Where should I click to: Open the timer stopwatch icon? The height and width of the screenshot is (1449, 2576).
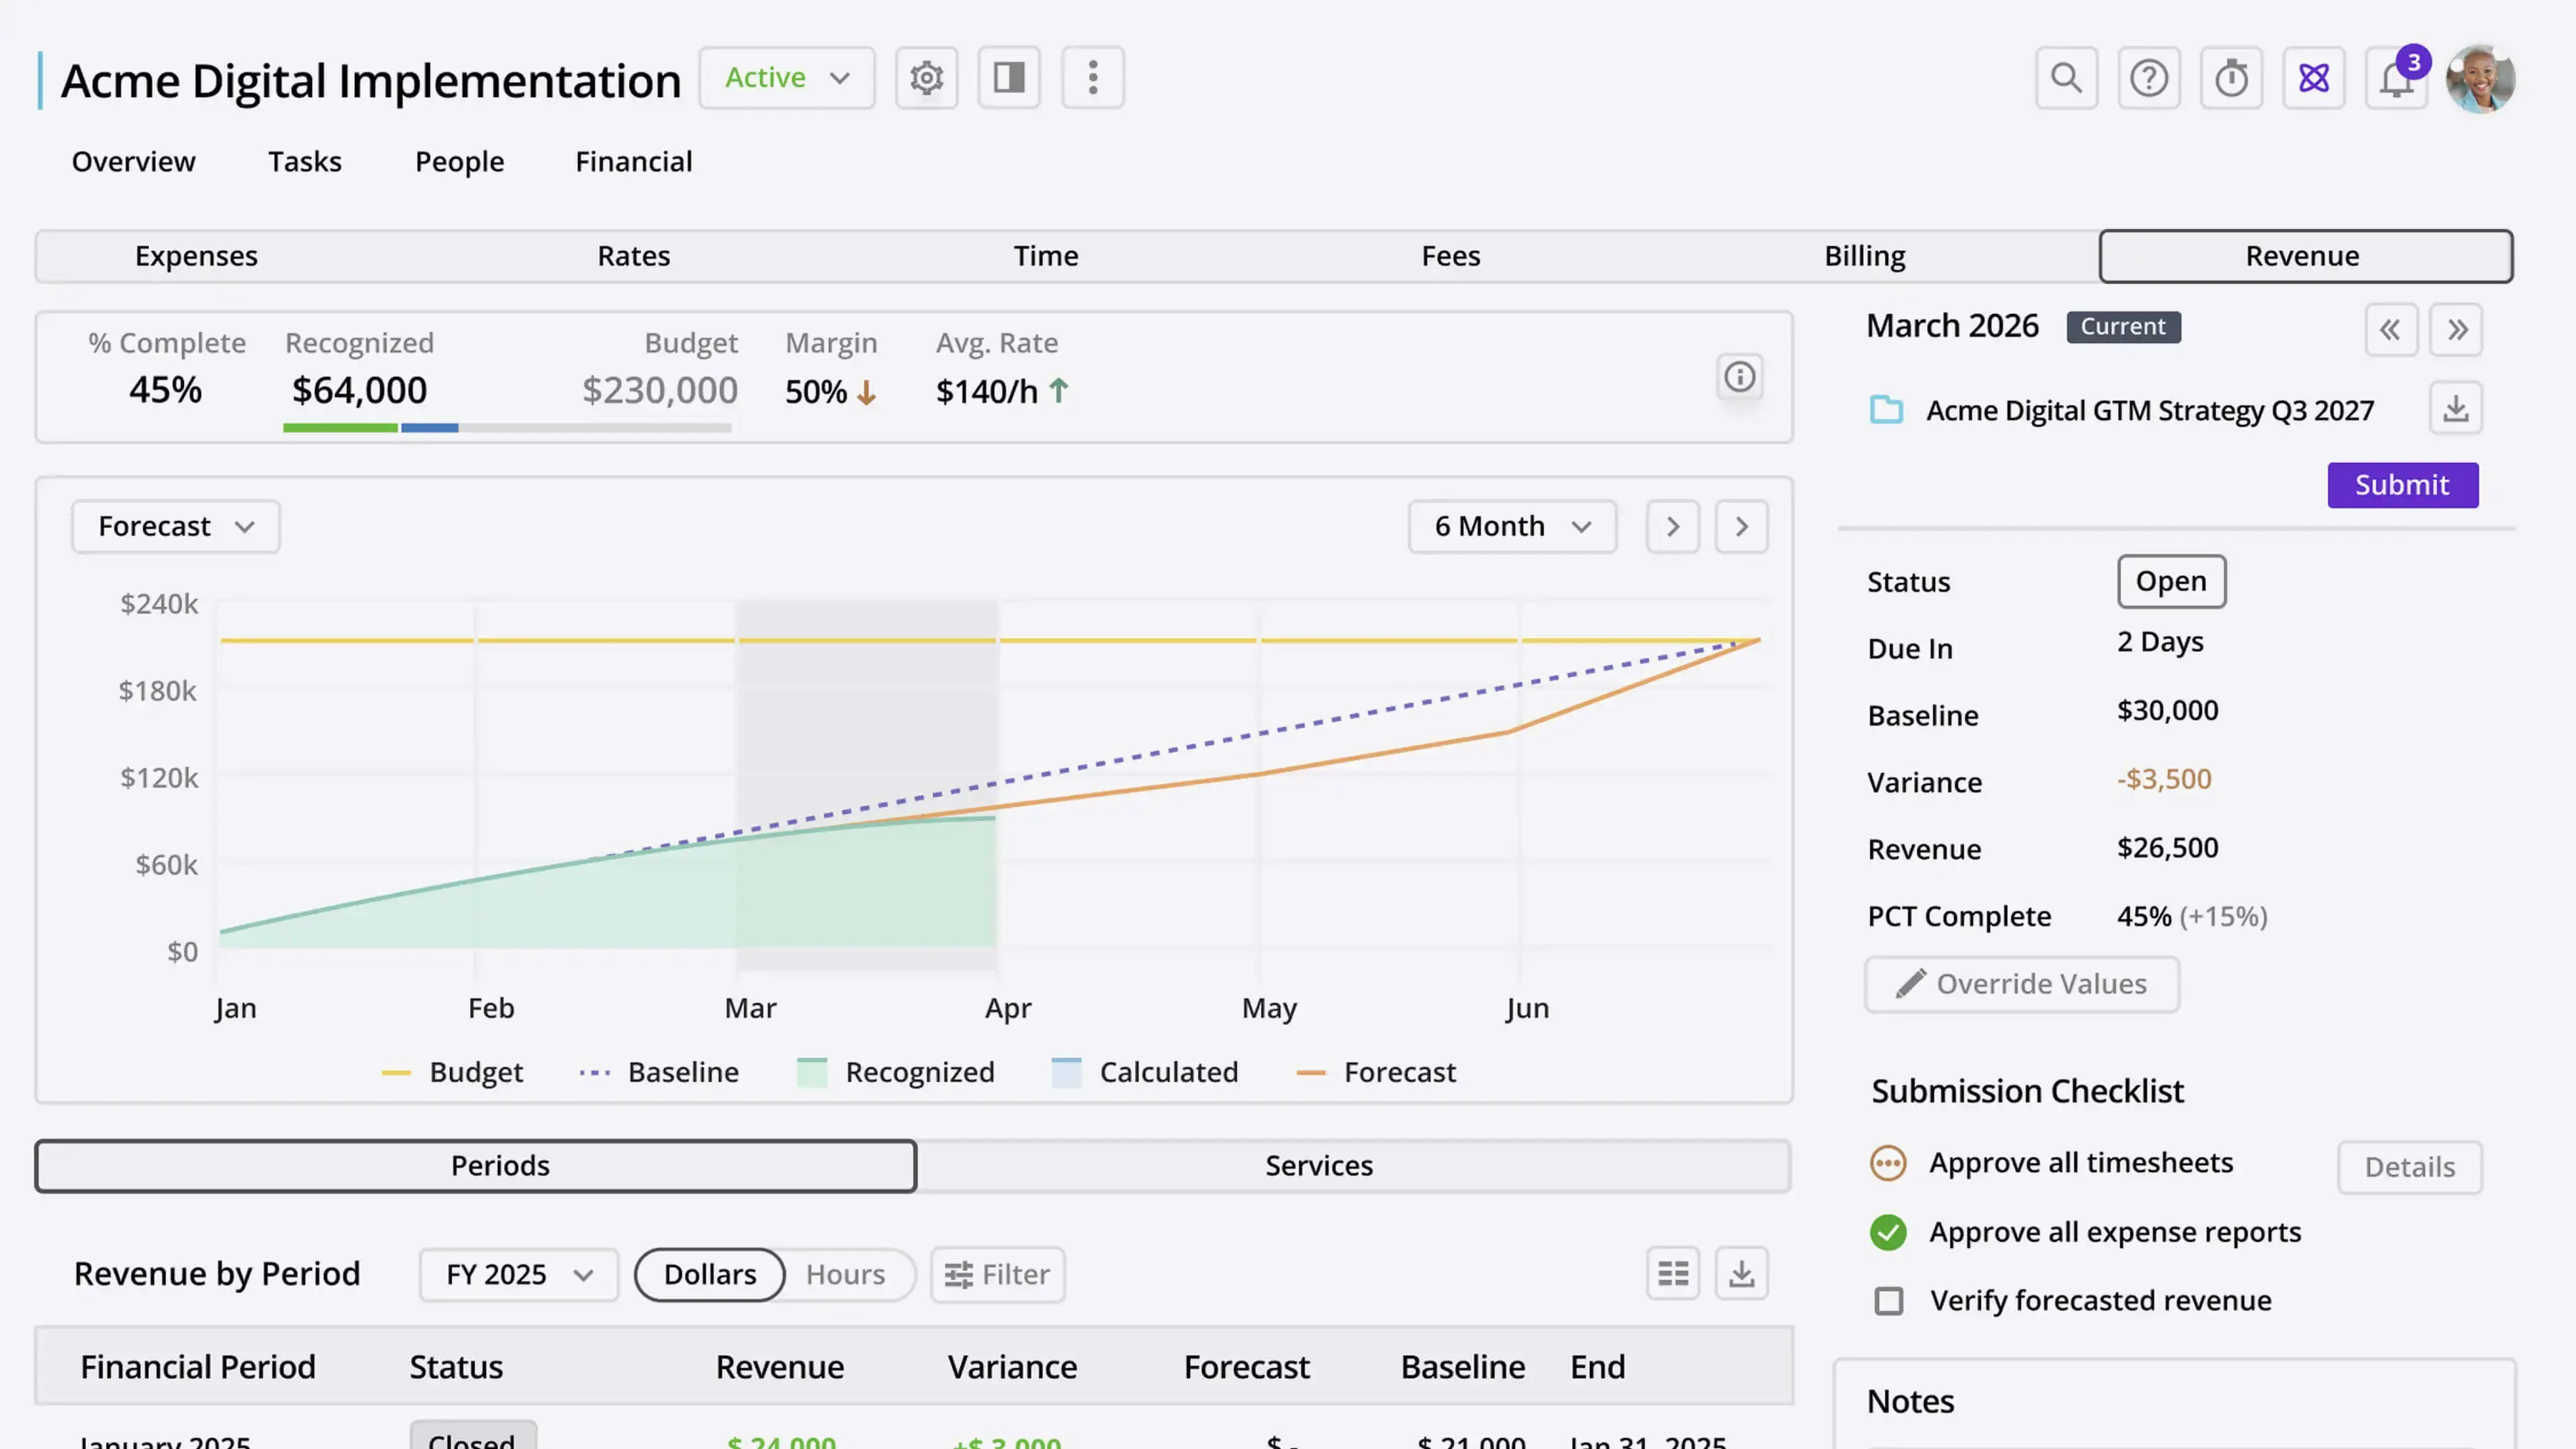tap(2231, 78)
